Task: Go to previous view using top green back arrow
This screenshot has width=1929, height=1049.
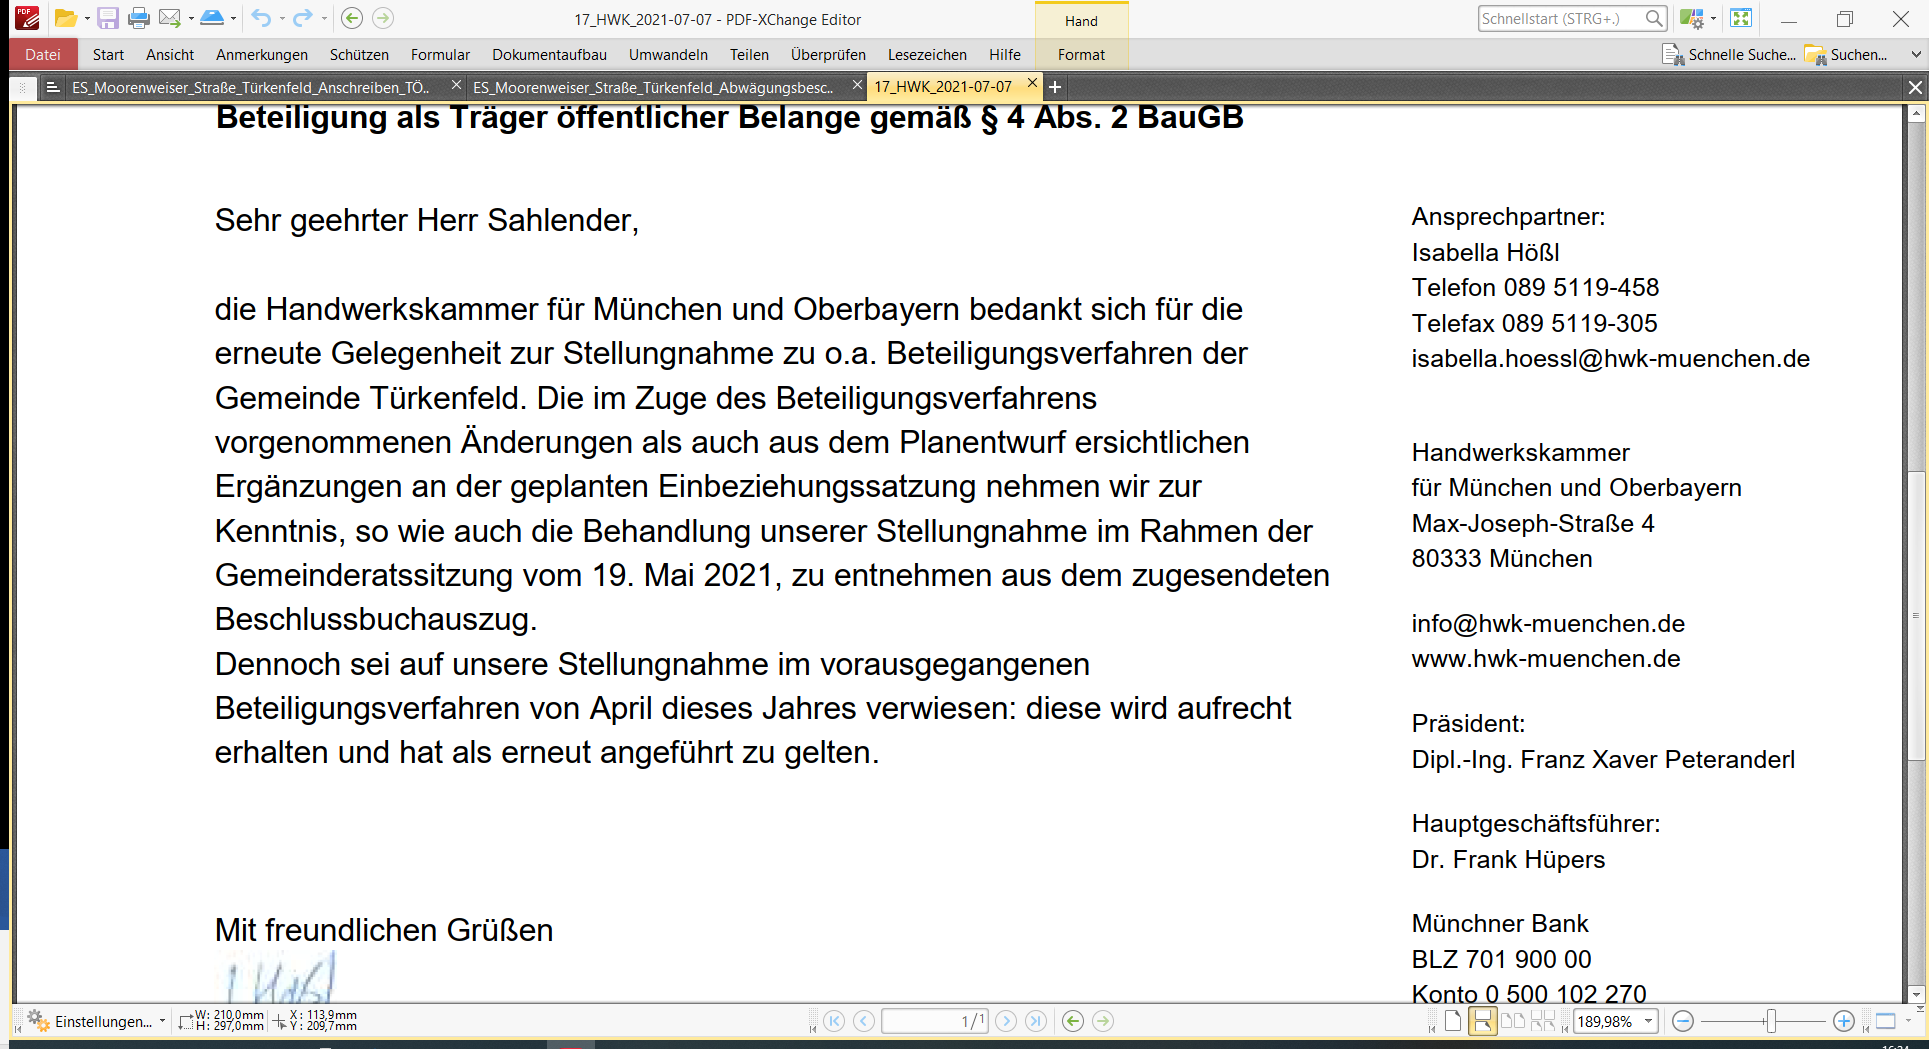Action: click(352, 18)
